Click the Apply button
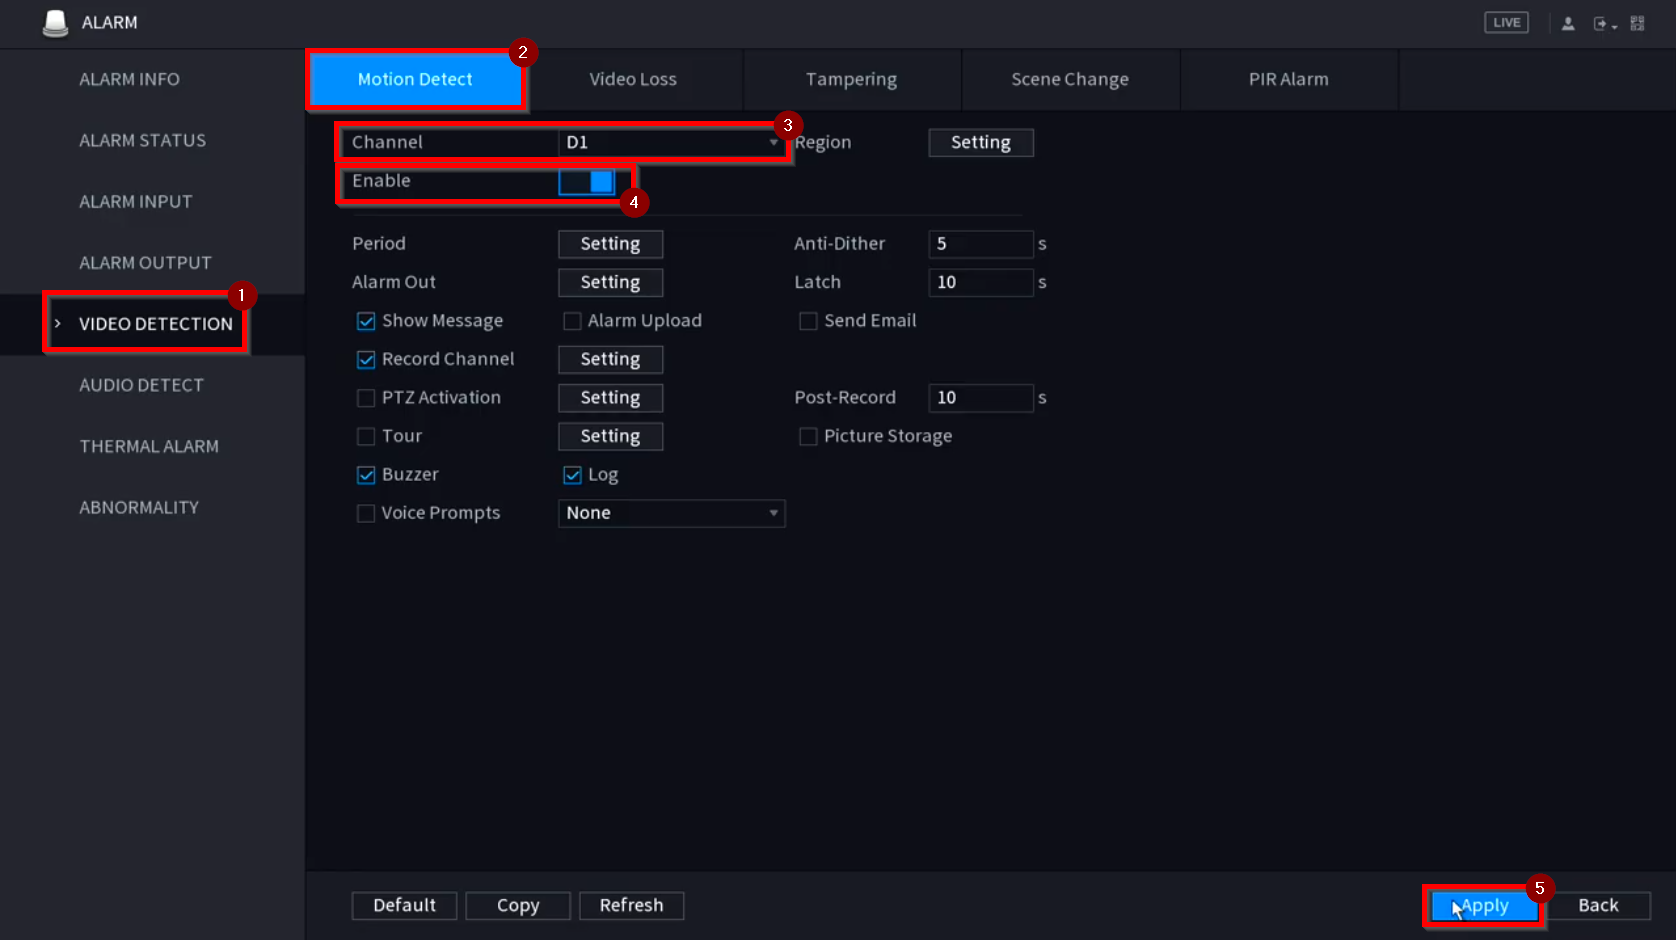Image resolution: width=1676 pixels, height=940 pixels. [1484, 906]
